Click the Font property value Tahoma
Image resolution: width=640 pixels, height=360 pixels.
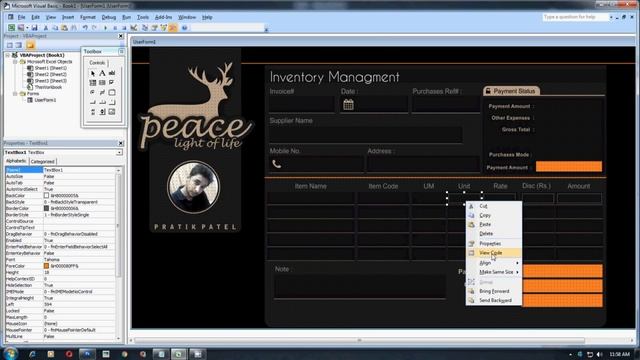[x=80, y=260]
